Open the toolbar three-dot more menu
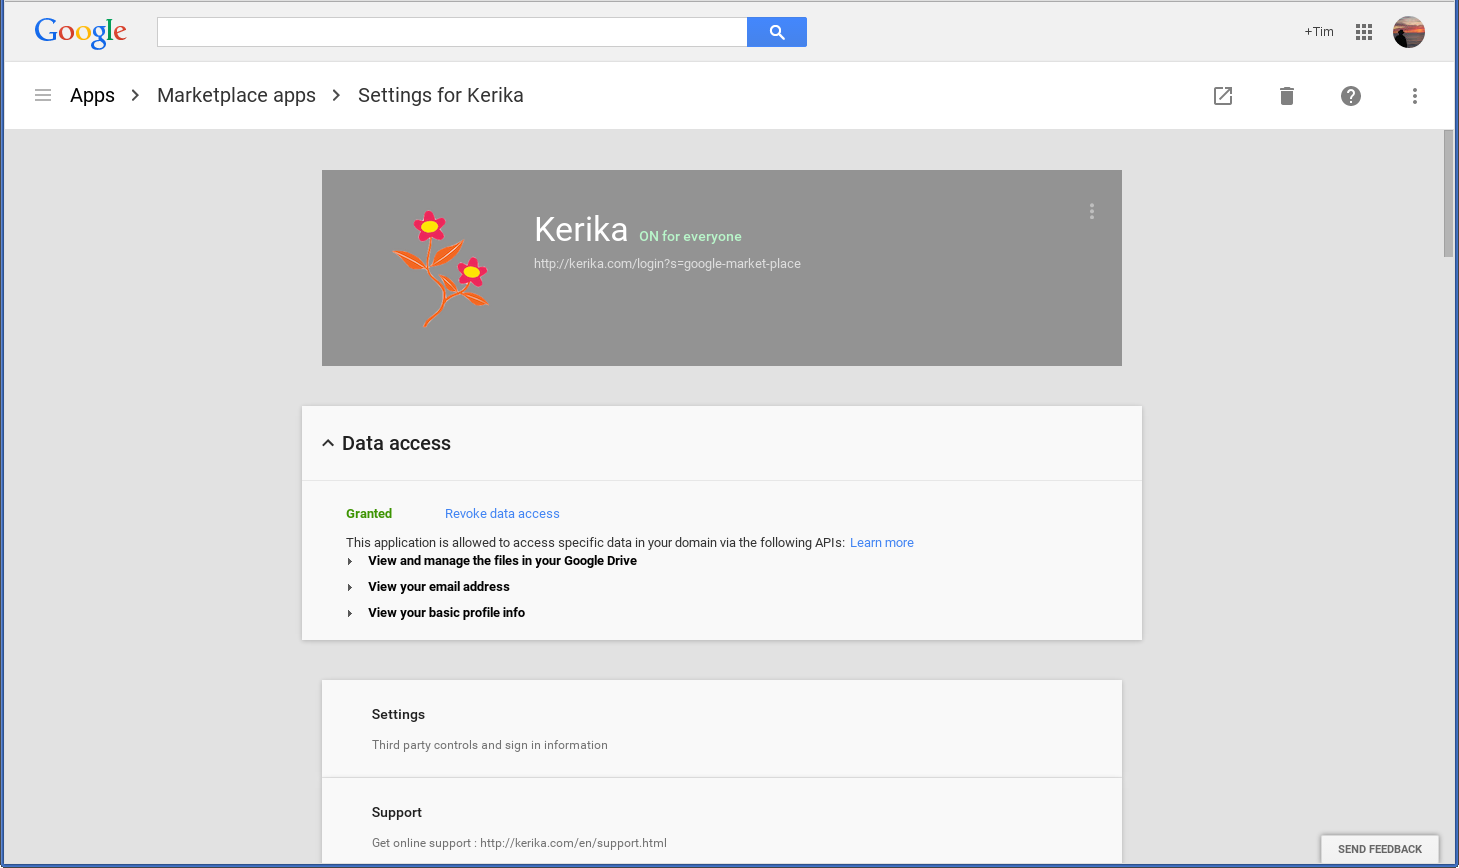 click(x=1415, y=96)
